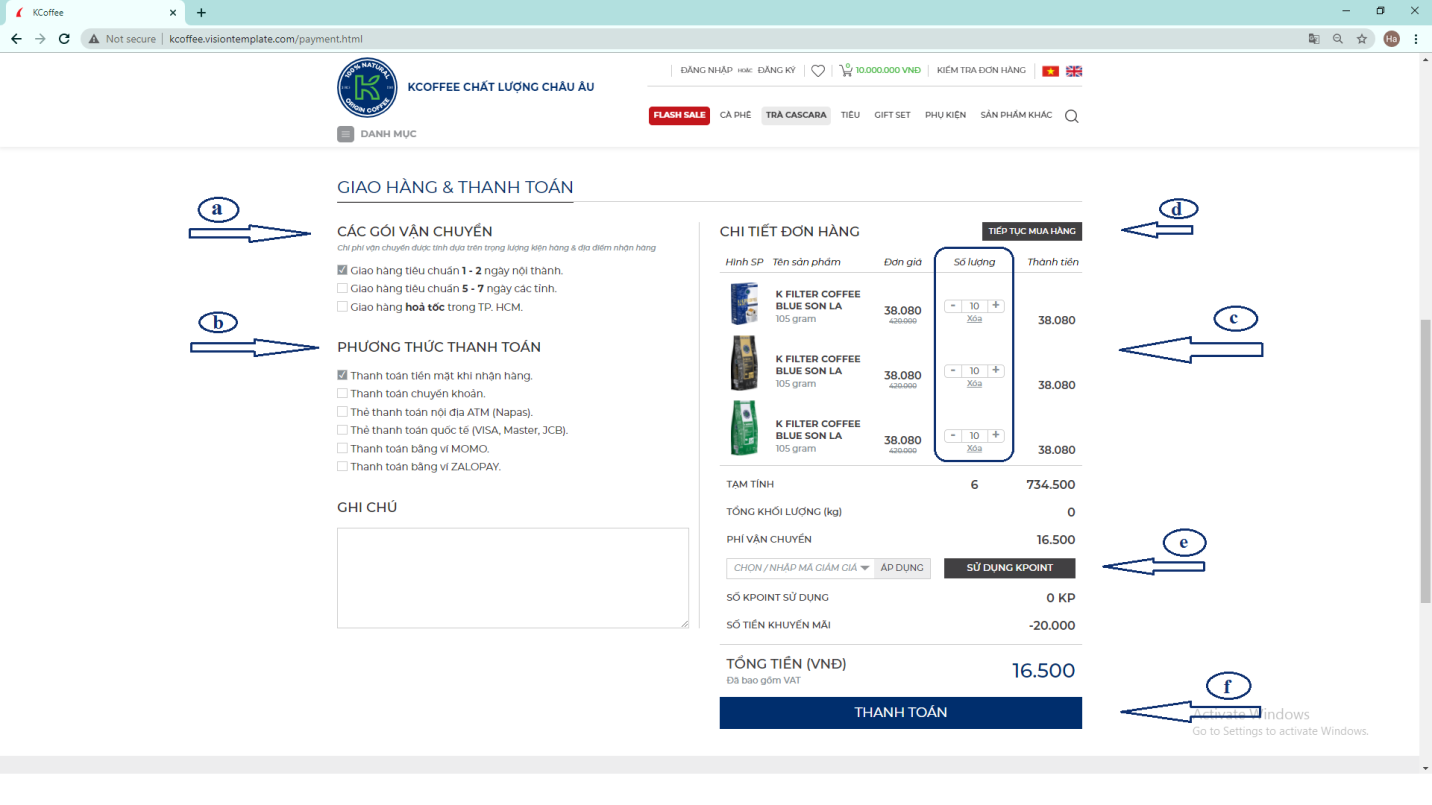Viewport: 1432px width, 805px height.
Task: Open Chrome's three-dot menu
Action: click(1416, 39)
